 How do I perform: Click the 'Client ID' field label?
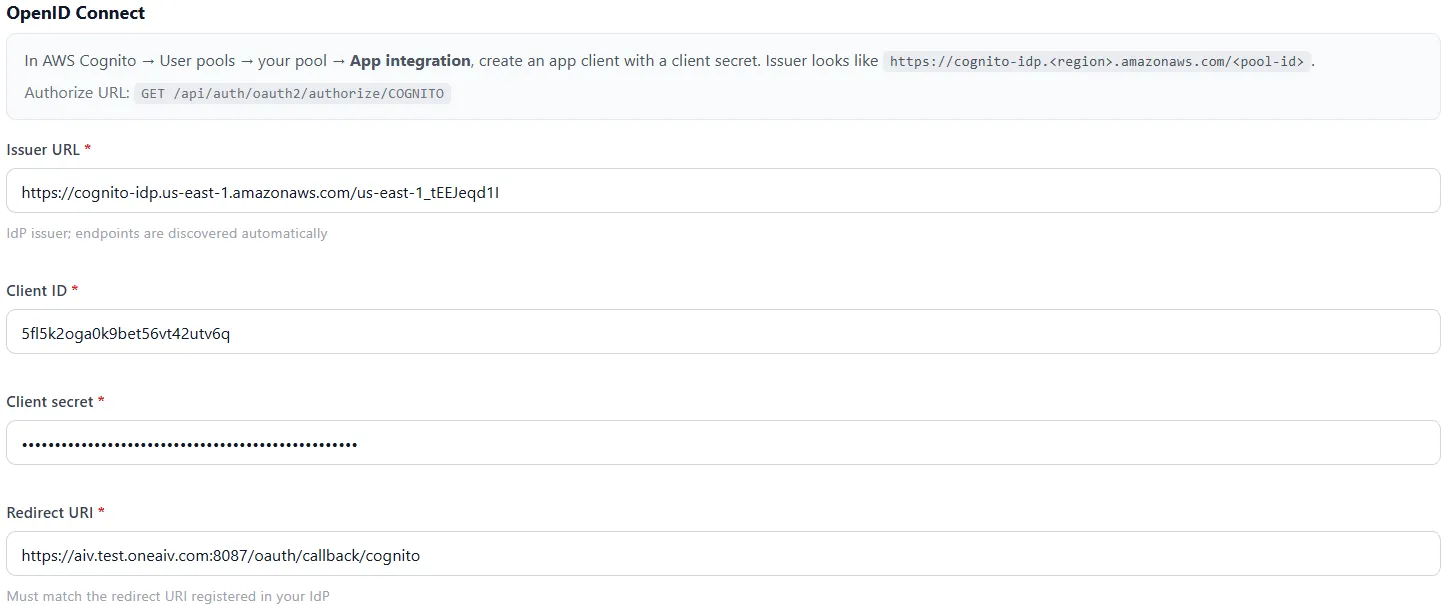click(x=37, y=290)
